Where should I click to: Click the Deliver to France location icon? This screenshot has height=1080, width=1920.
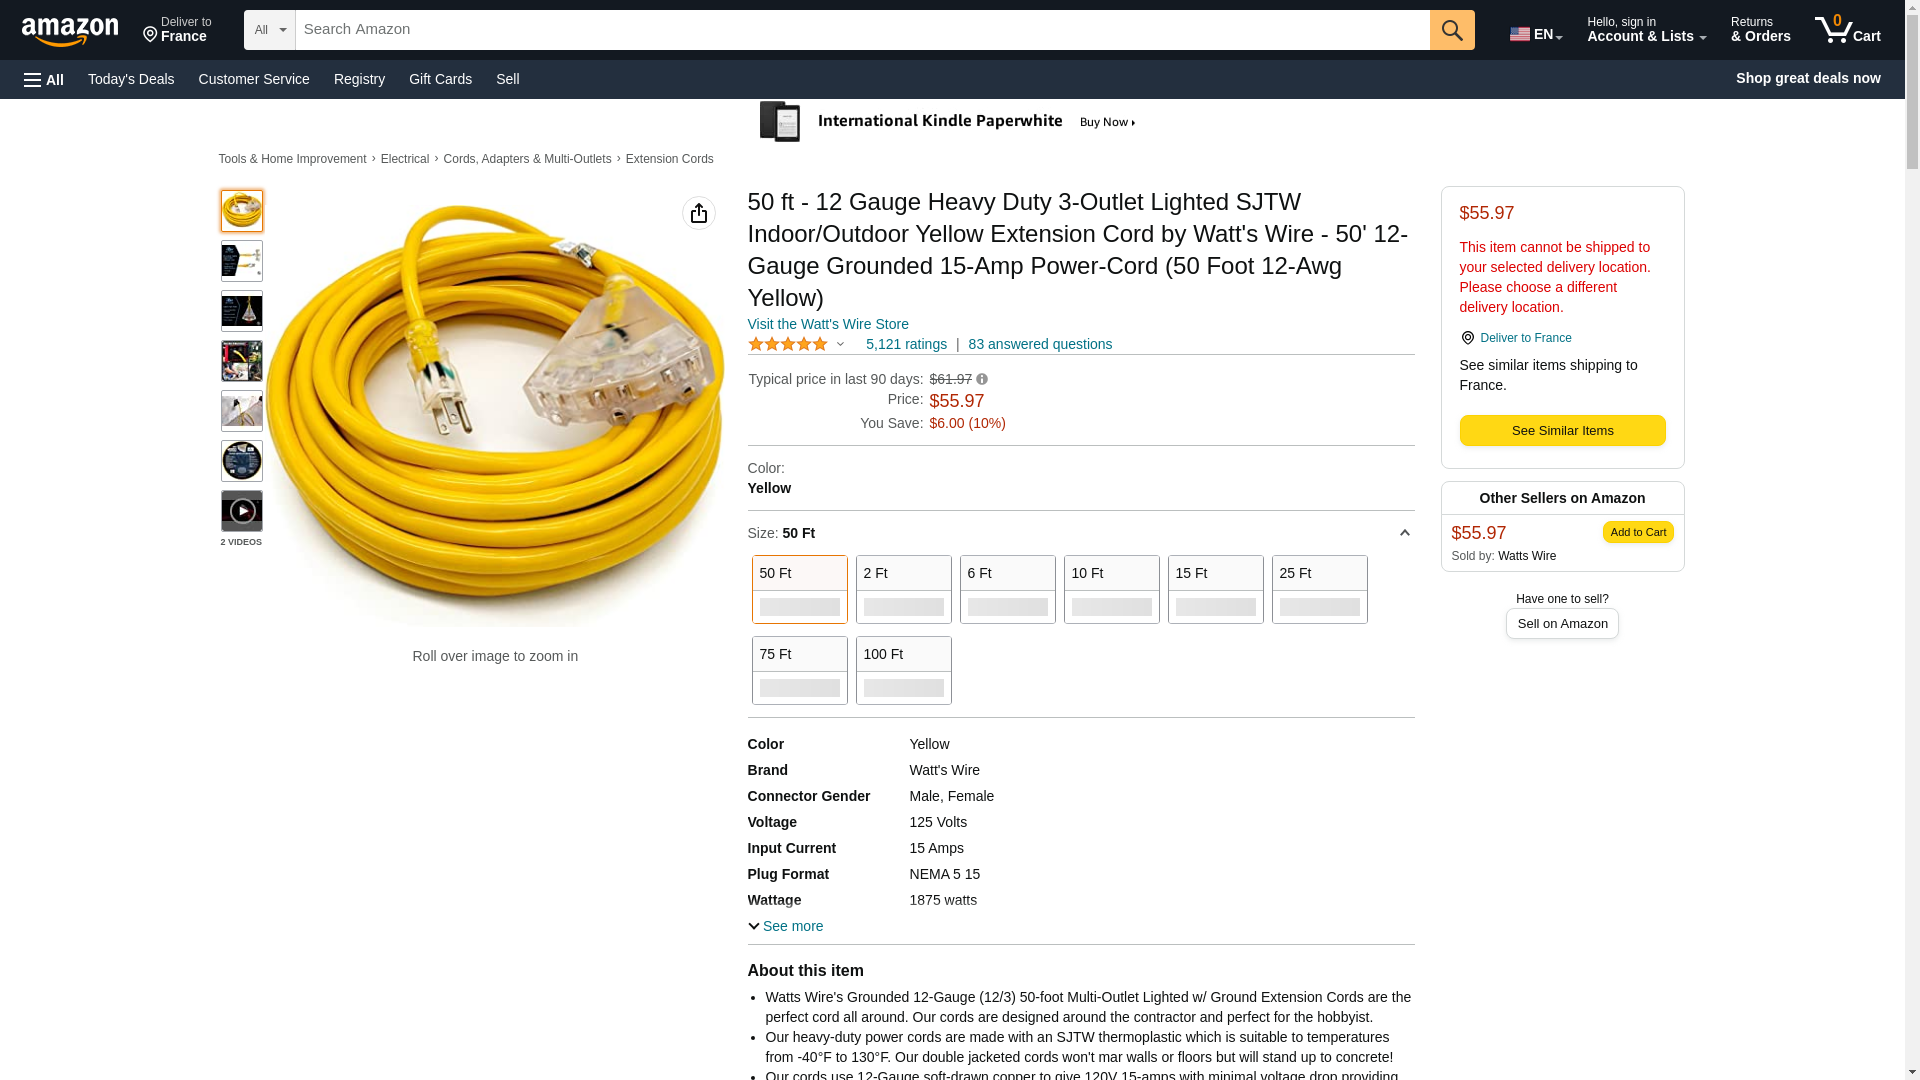pyautogui.click(x=1467, y=338)
